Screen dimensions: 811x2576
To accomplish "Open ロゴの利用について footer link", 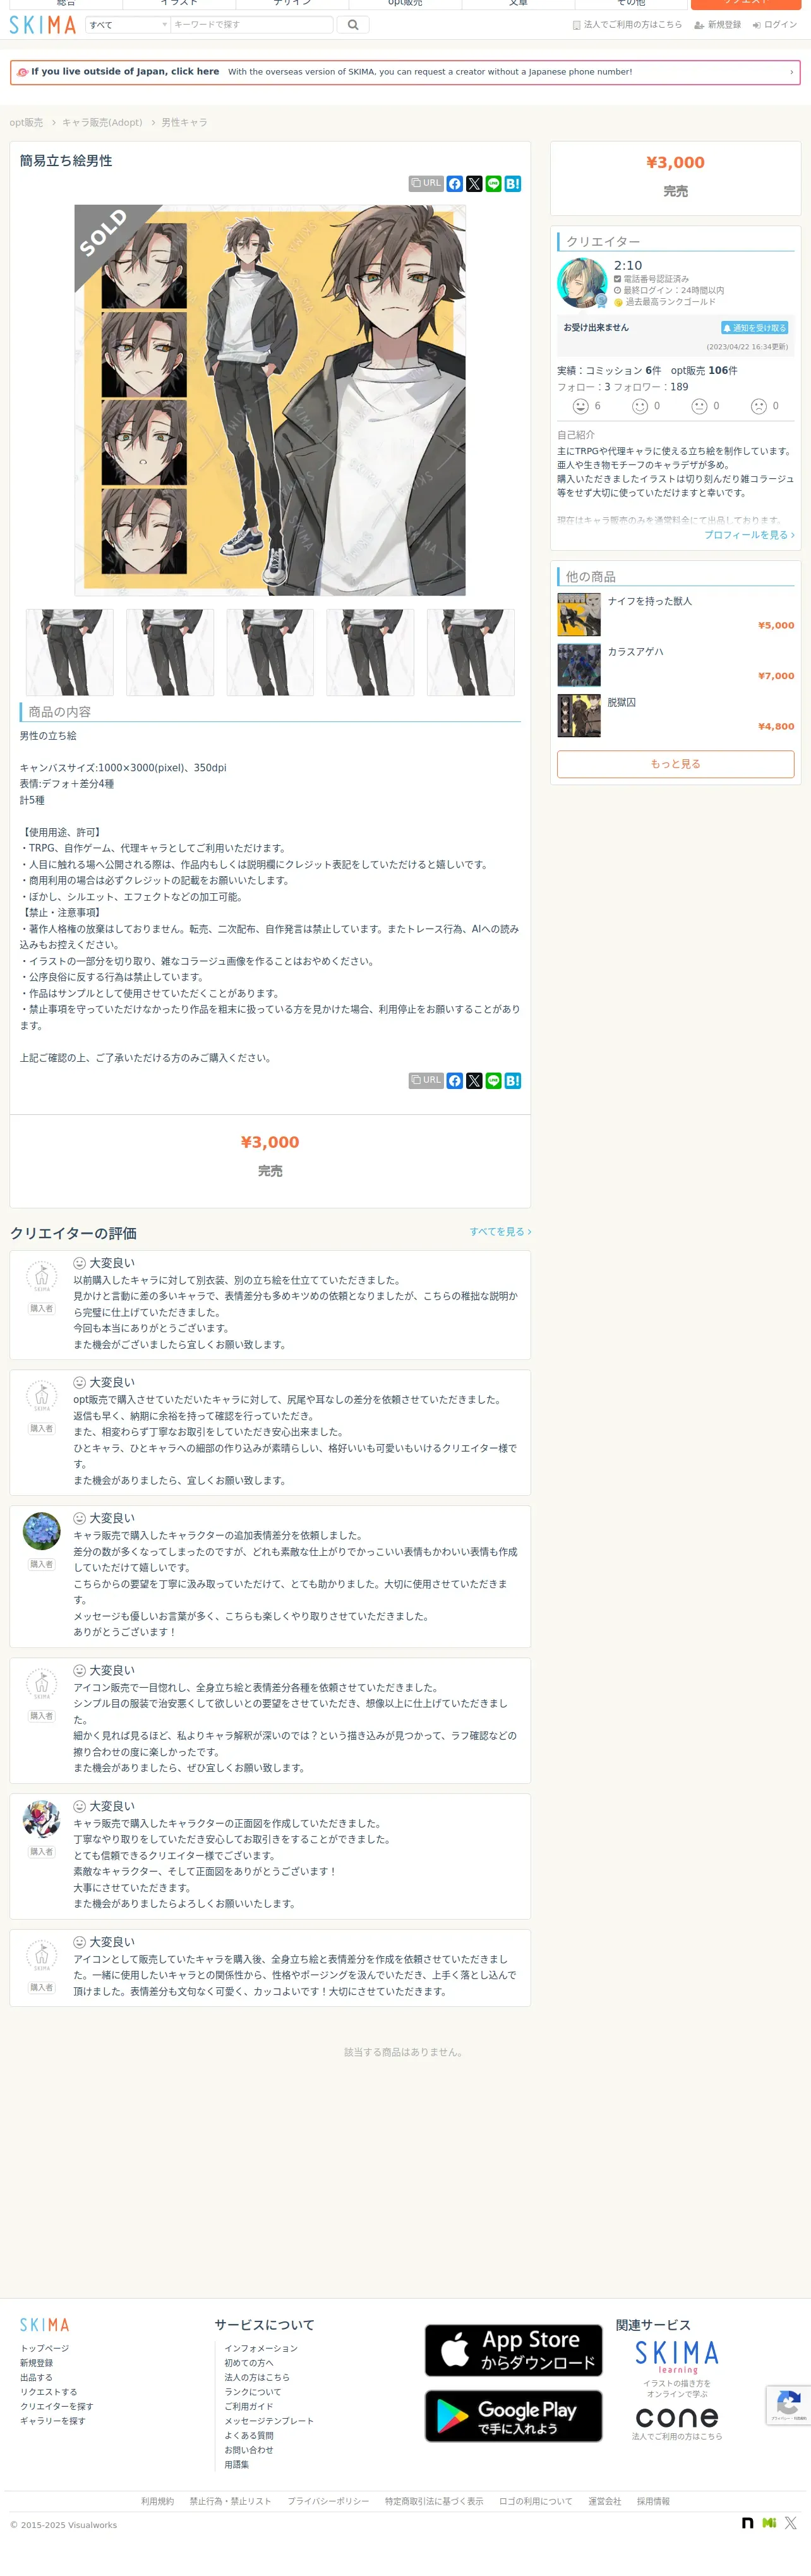I will (x=536, y=2501).
